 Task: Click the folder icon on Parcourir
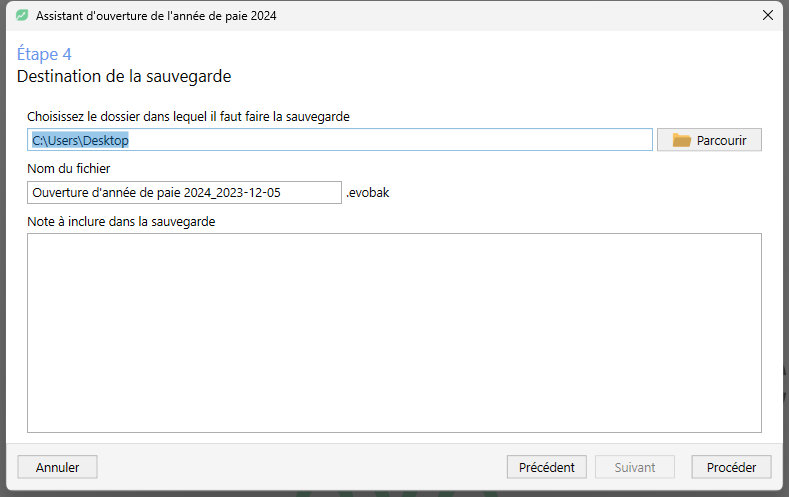pos(681,140)
